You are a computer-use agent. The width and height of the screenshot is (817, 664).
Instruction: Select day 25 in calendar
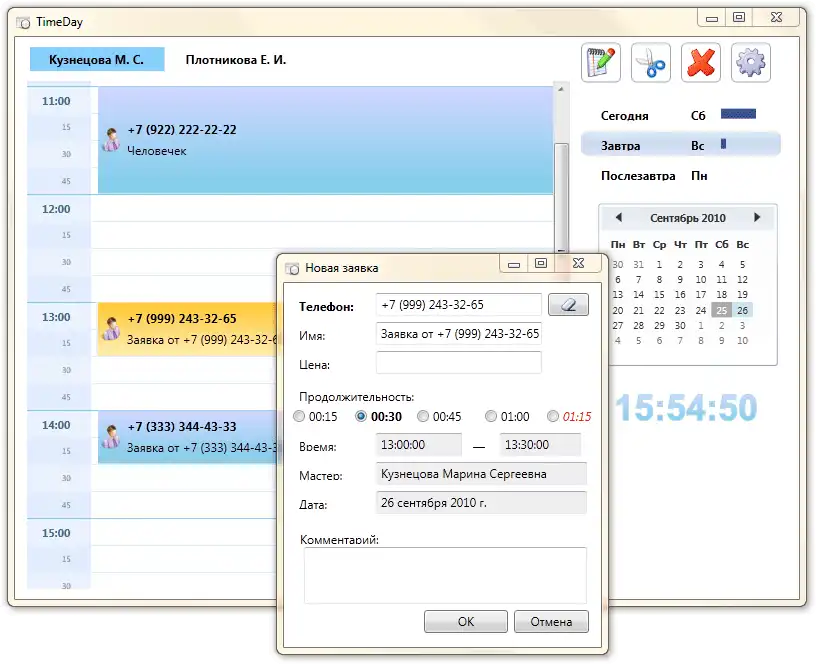(722, 310)
